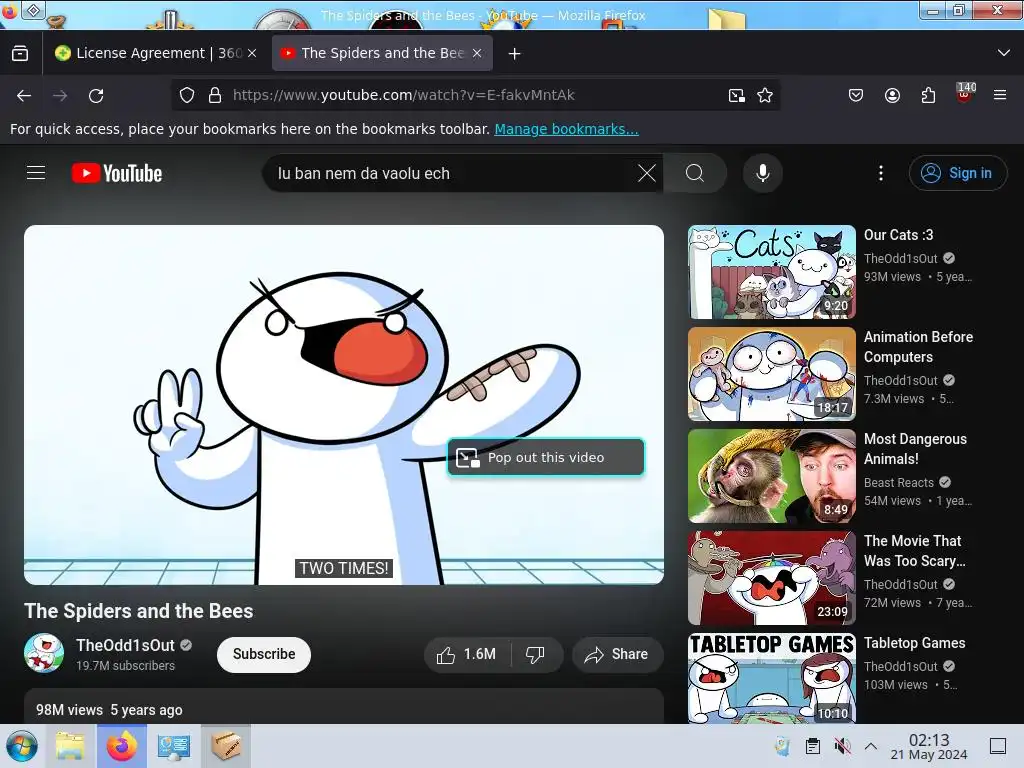The width and height of the screenshot is (1024, 768).
Task: Open File Explorer from the taskbar
Action: click(x=71, y=746)
